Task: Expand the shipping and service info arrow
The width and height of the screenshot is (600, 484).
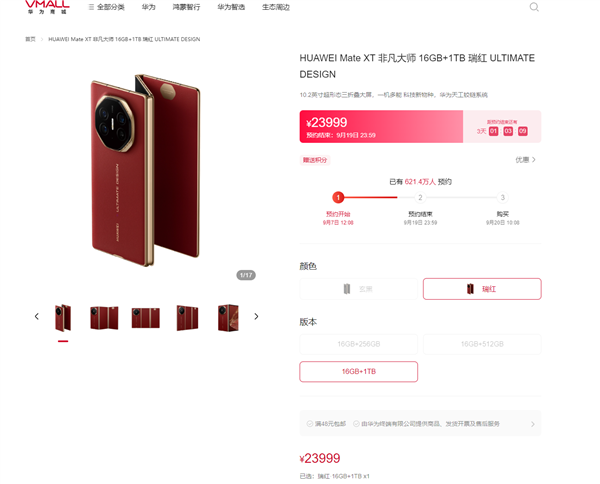Action: click(x=533, y=424)
